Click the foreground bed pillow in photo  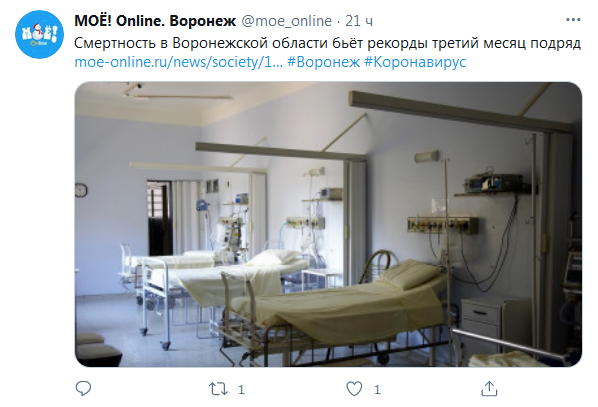[x=409, y=273]
